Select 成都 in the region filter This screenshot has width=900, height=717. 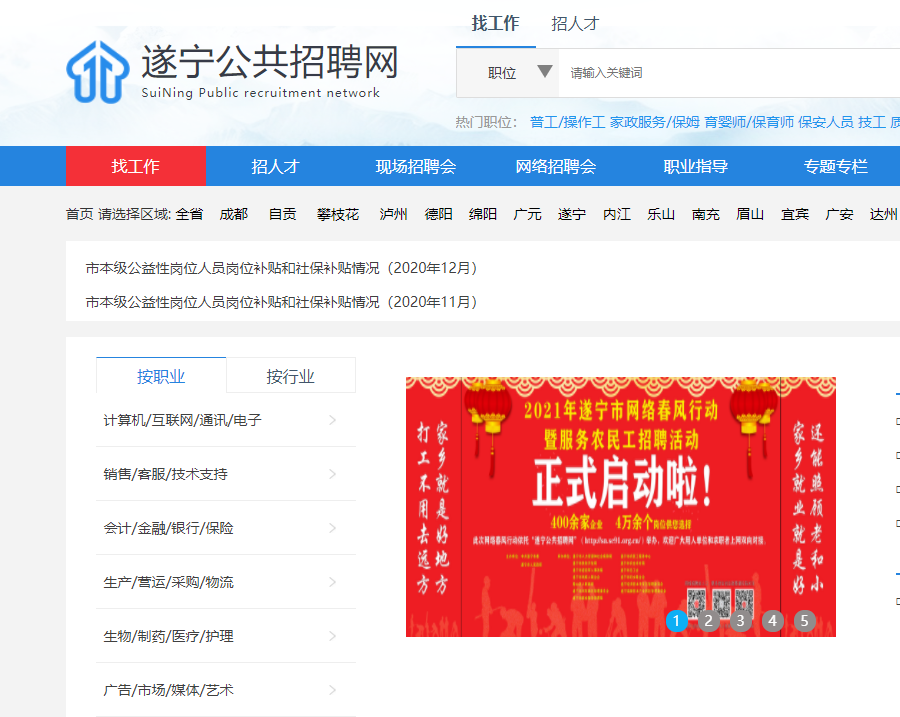coord(233,214)
